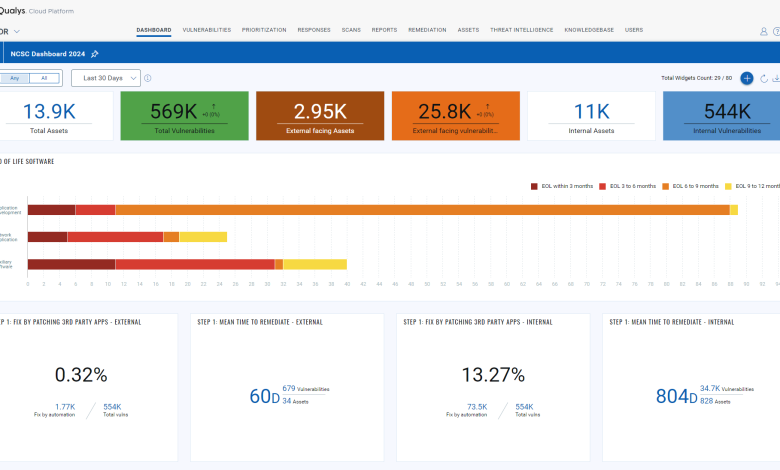780x470 pixels.
Task: Refresh the dashboard widgets
Action: click(x=764, y=79)
